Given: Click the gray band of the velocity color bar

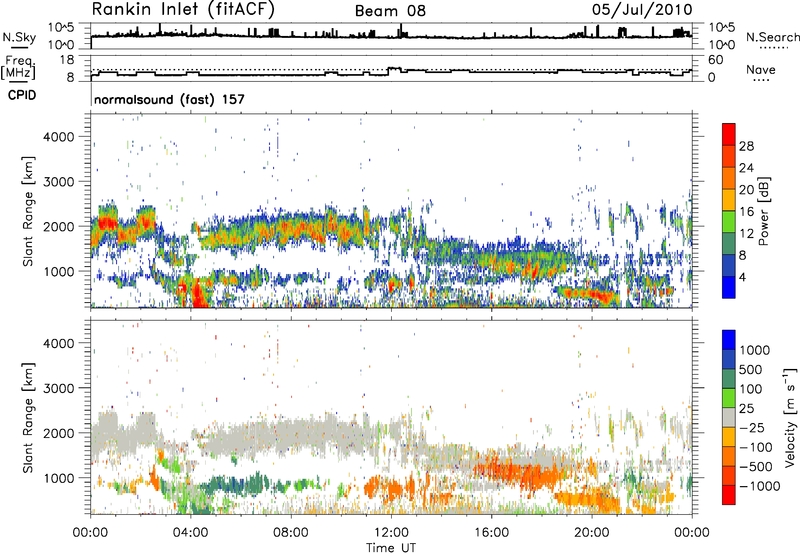Looking at the screenshot, I should 729,418.
